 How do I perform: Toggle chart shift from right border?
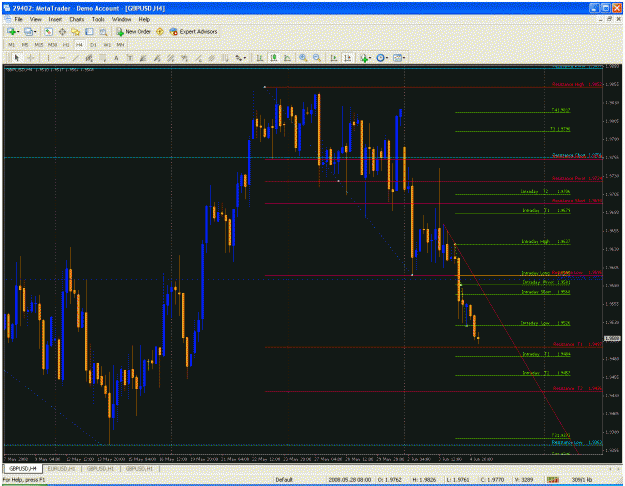coord(347,58)
